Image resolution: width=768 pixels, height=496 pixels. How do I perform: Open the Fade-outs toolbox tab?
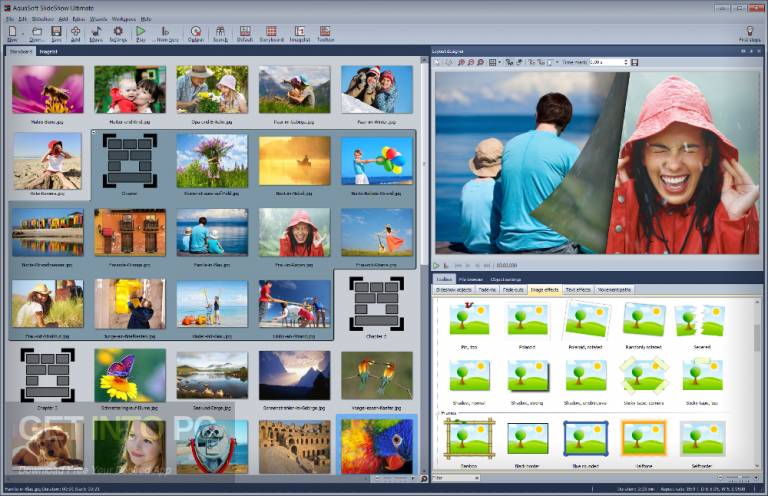513,290
